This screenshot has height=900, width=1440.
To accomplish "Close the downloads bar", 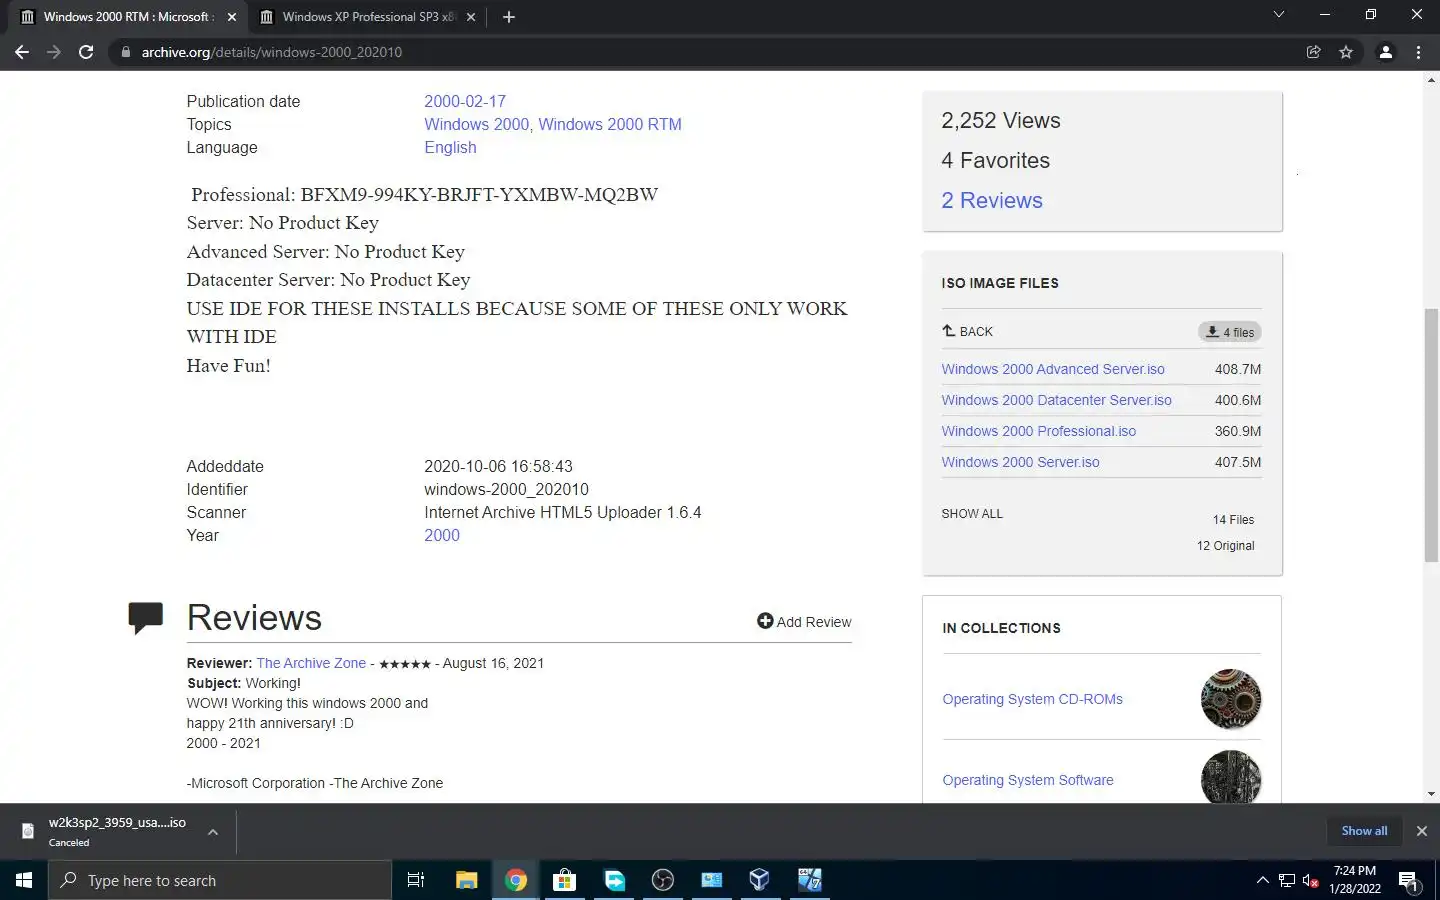I will pyautogui.click(x=1421, y=831).
